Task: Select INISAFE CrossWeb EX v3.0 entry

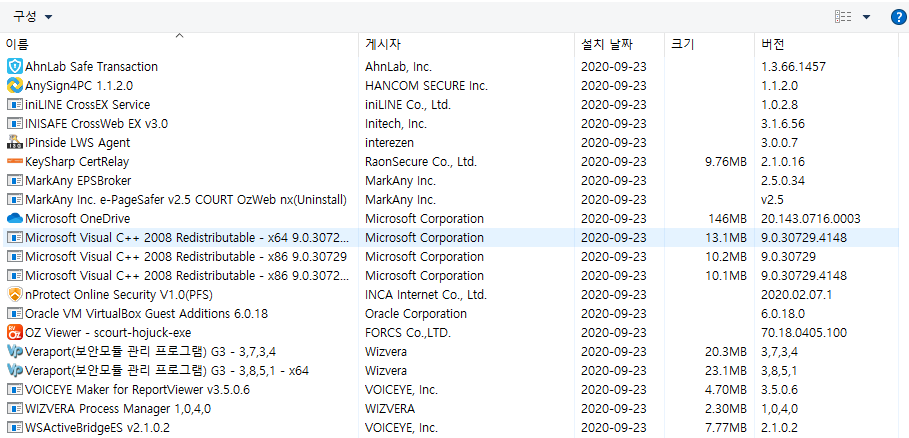Action: pos(451,123)
